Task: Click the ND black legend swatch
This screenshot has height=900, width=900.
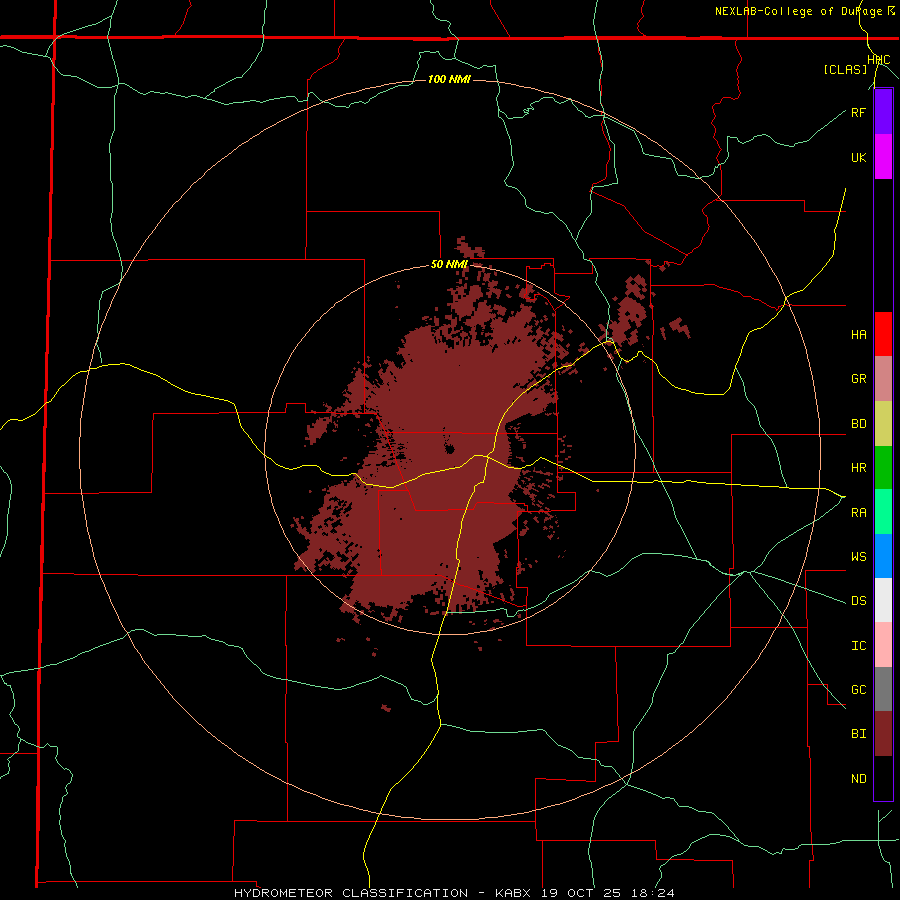Action: pos(883,778)
